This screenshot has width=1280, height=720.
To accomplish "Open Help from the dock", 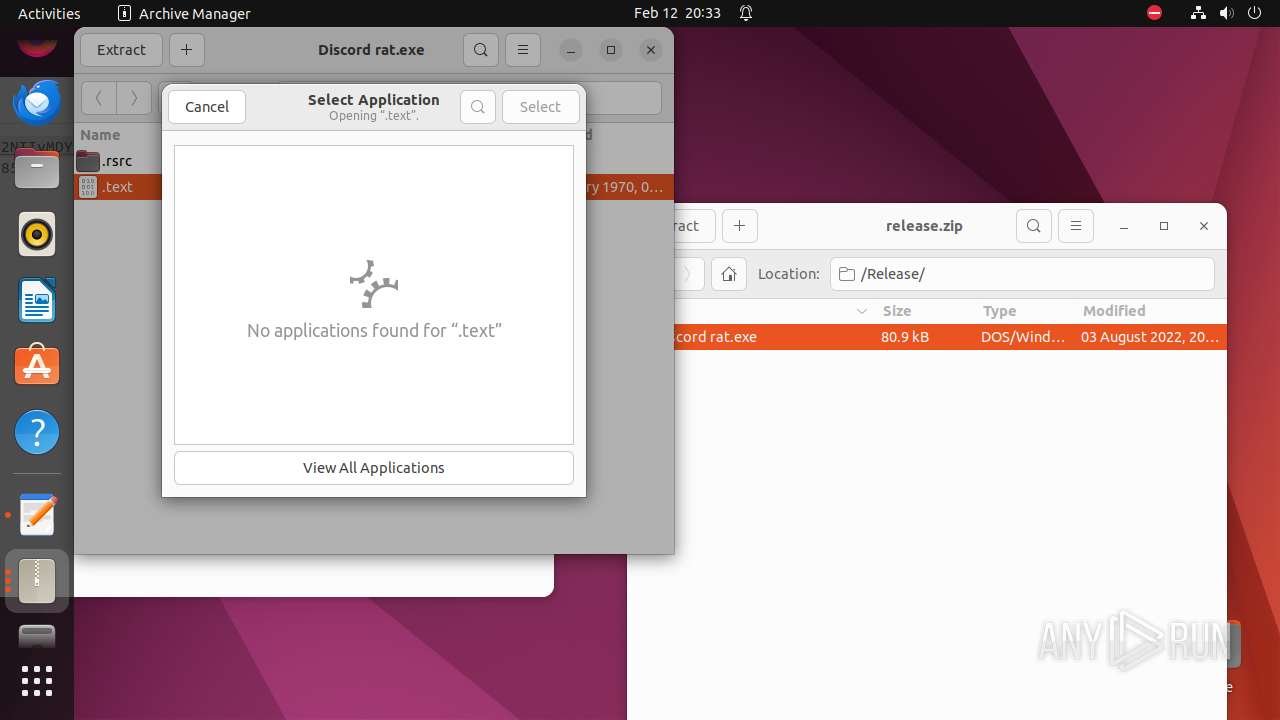I will (37, 433).
